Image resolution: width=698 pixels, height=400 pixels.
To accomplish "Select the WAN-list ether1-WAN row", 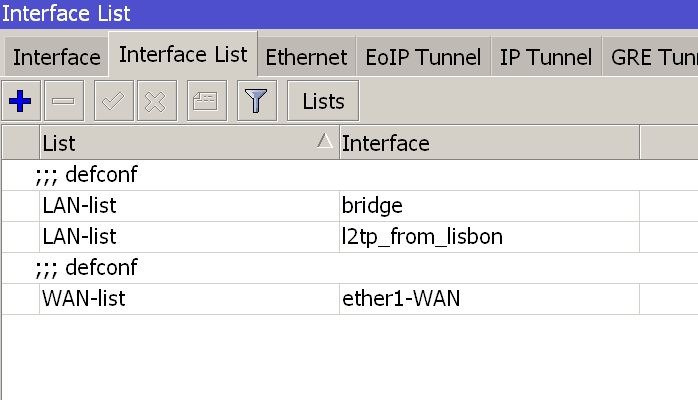I will click(350, 299).
